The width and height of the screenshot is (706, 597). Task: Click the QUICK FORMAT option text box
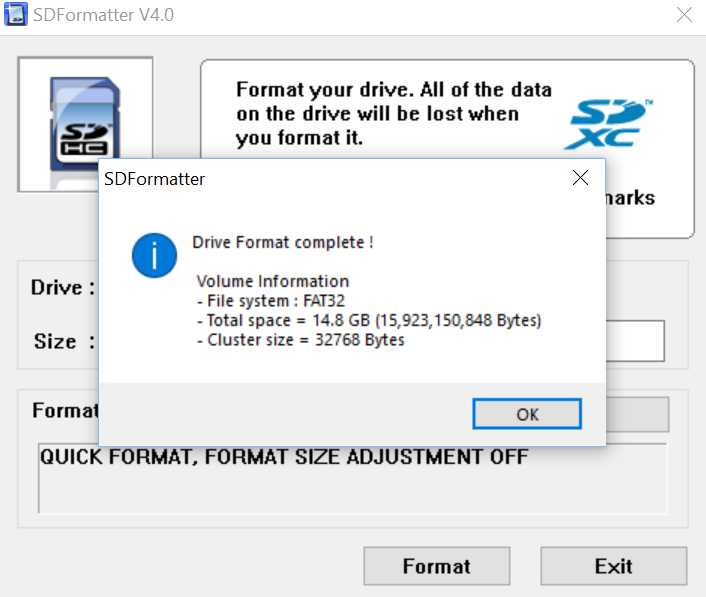click(352, 478)
